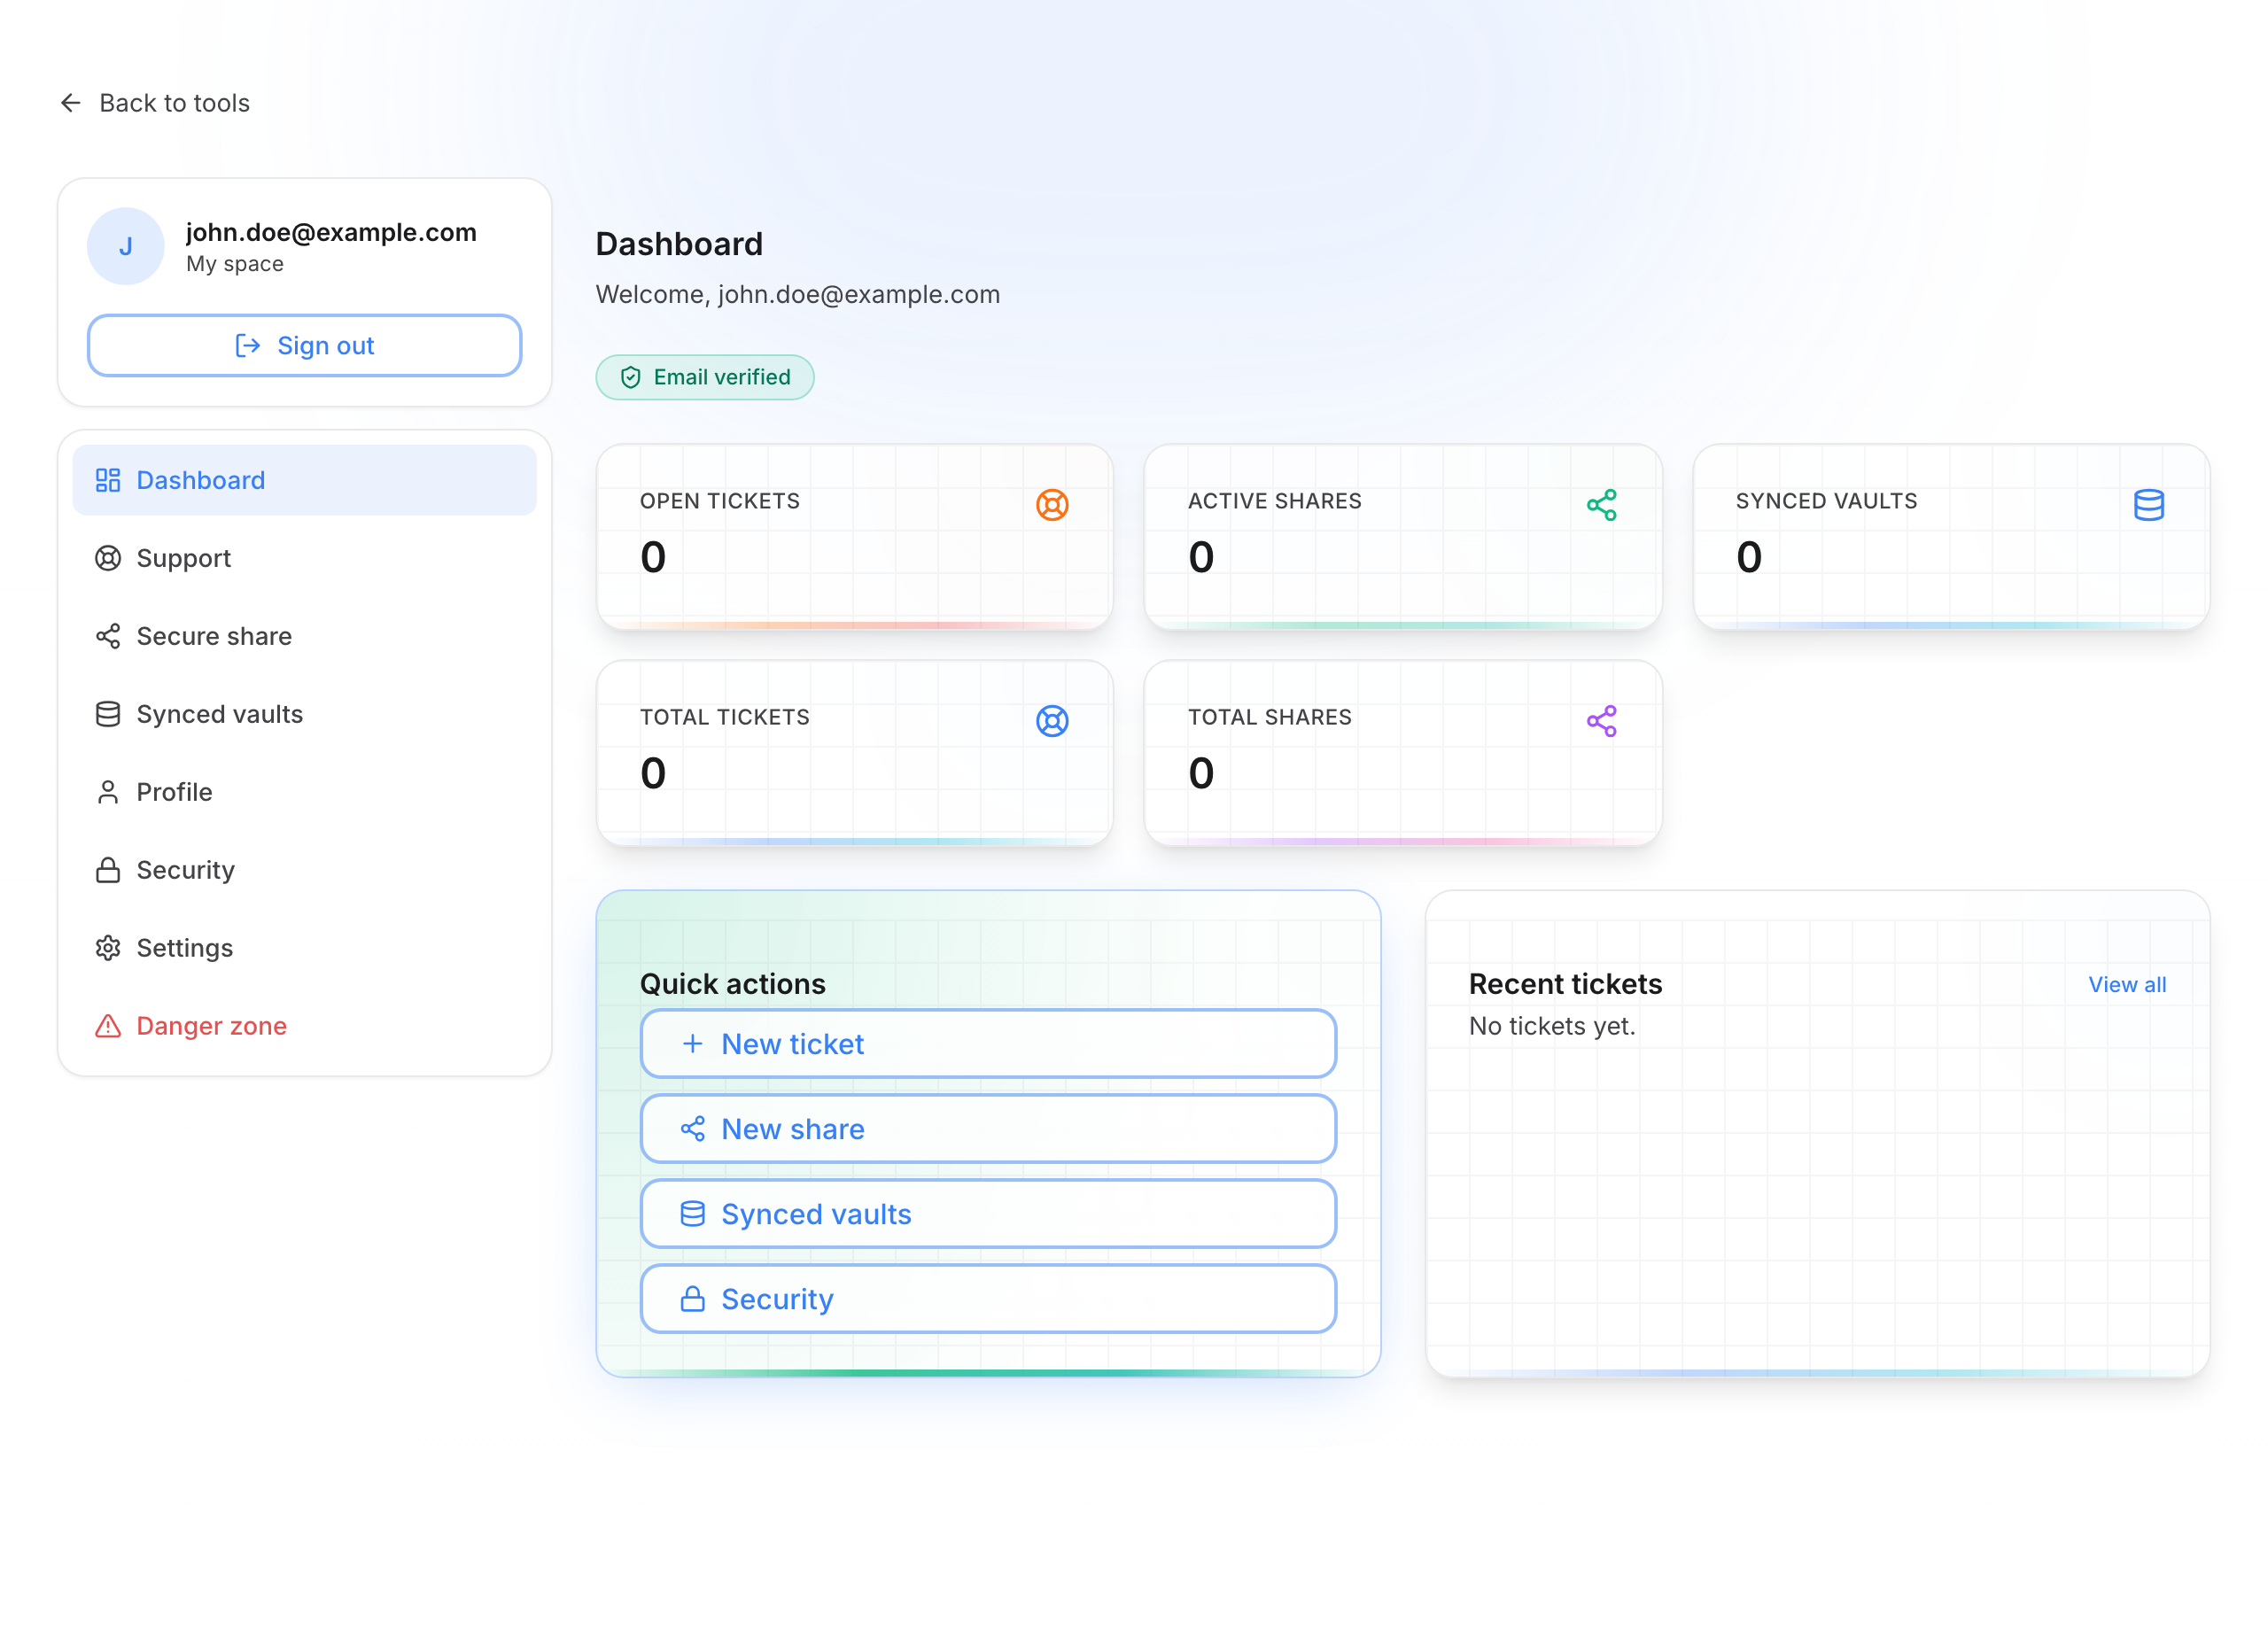Click the Sign out button
The image size is (2268, 1637).
click(x=305, y=346)
